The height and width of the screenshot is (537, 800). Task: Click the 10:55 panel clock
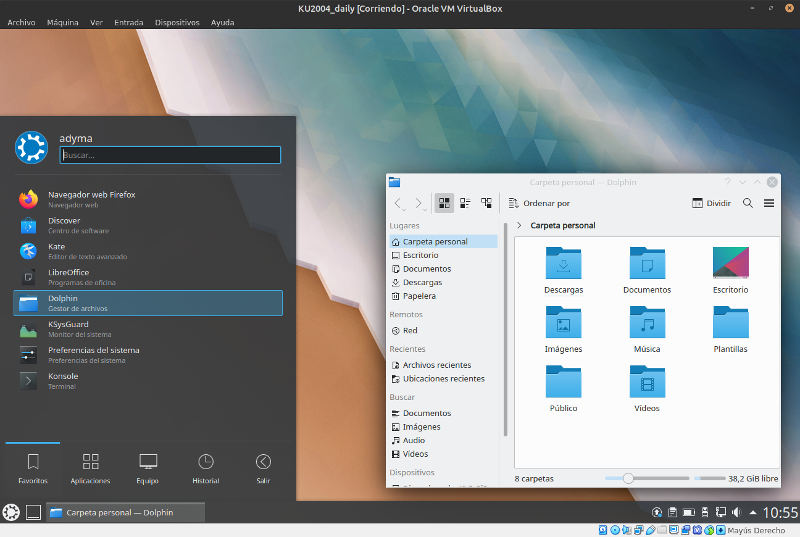[x=780, y=513]
